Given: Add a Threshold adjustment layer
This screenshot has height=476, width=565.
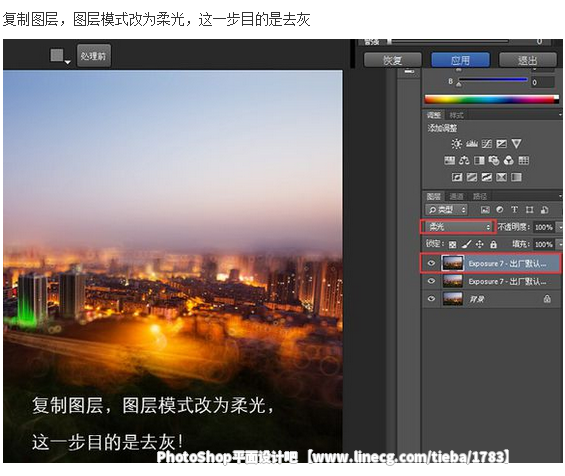Looking at the screenshot, I should [x=486, y=177].
